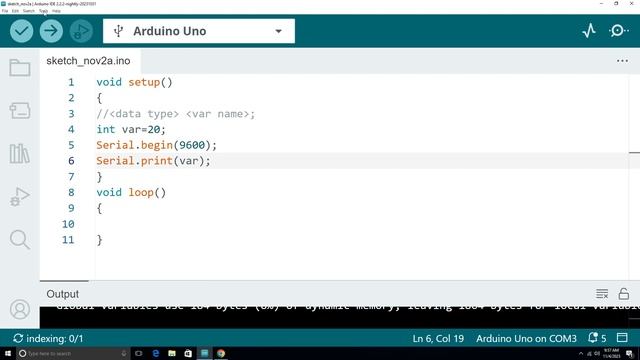Click the indexing sync status icon
The width and height of the screenshot is (640, 360).
(18, 338)
